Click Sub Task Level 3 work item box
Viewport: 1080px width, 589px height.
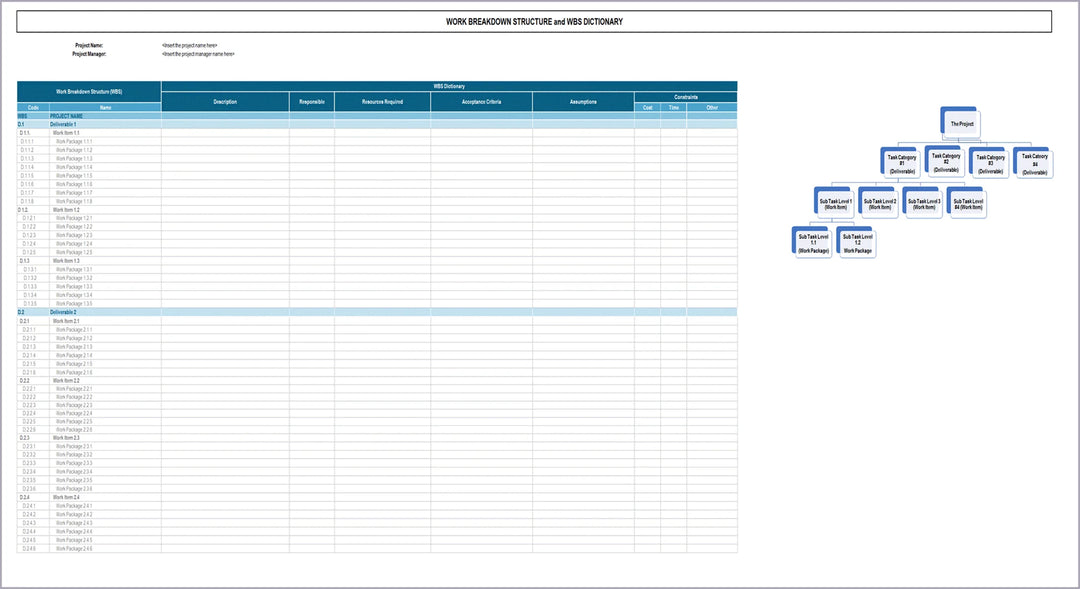[x=923, y=204]
